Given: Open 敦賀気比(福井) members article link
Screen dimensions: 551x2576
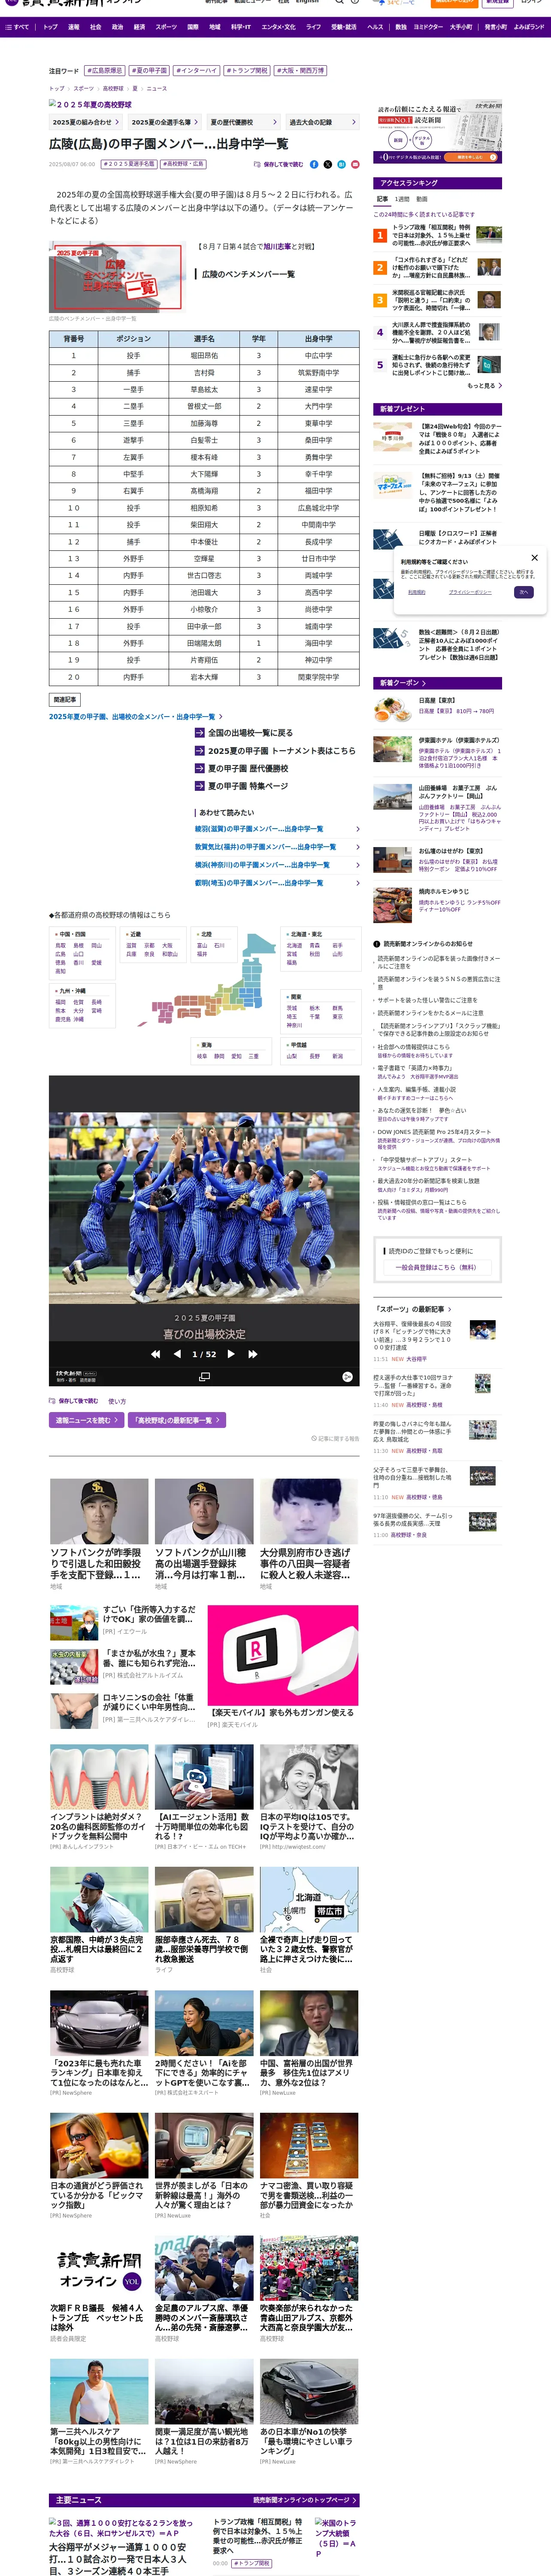Looking at the screenshot, I should [265, 847].
